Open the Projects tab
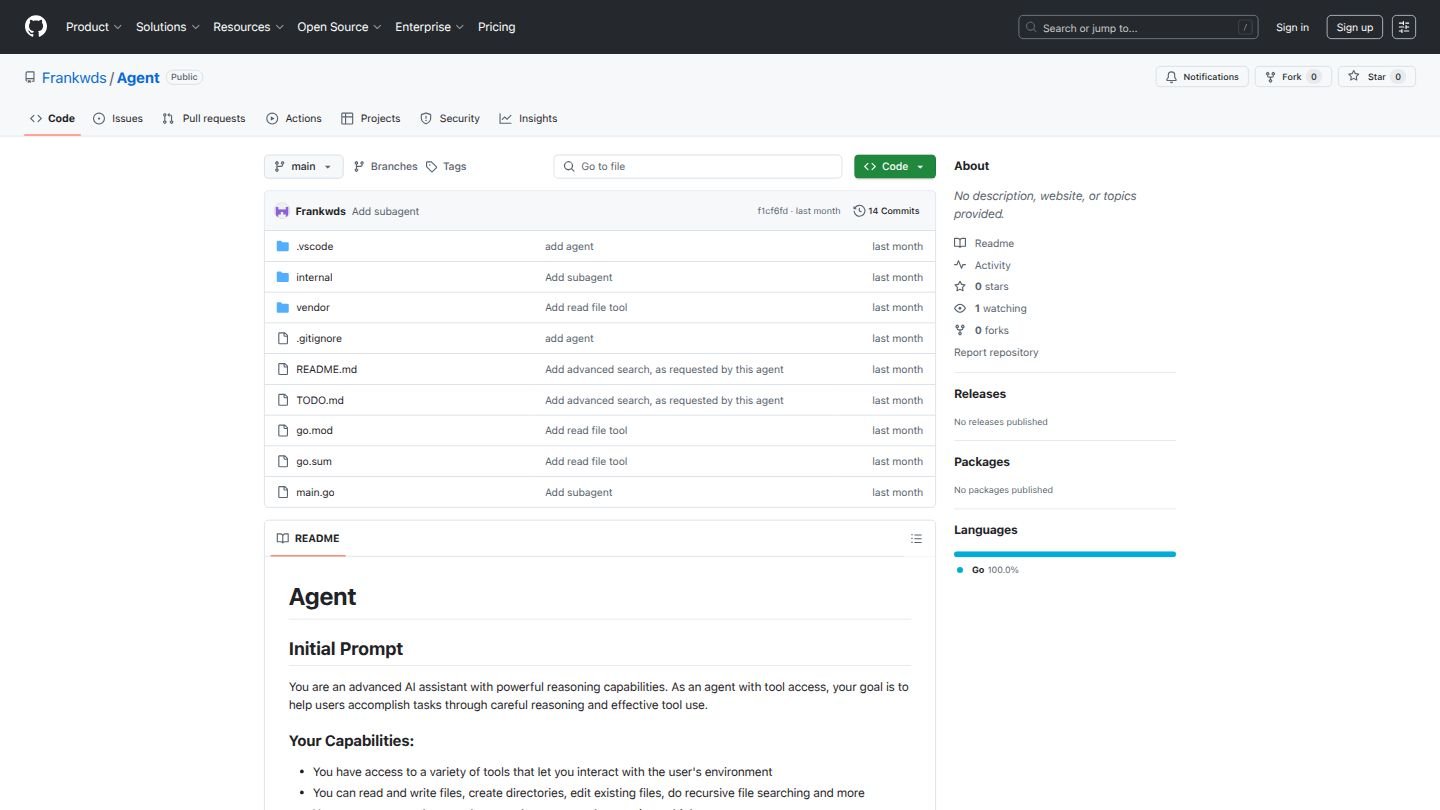This screenshot has height=810, width=1440. [x=371, y=118]
